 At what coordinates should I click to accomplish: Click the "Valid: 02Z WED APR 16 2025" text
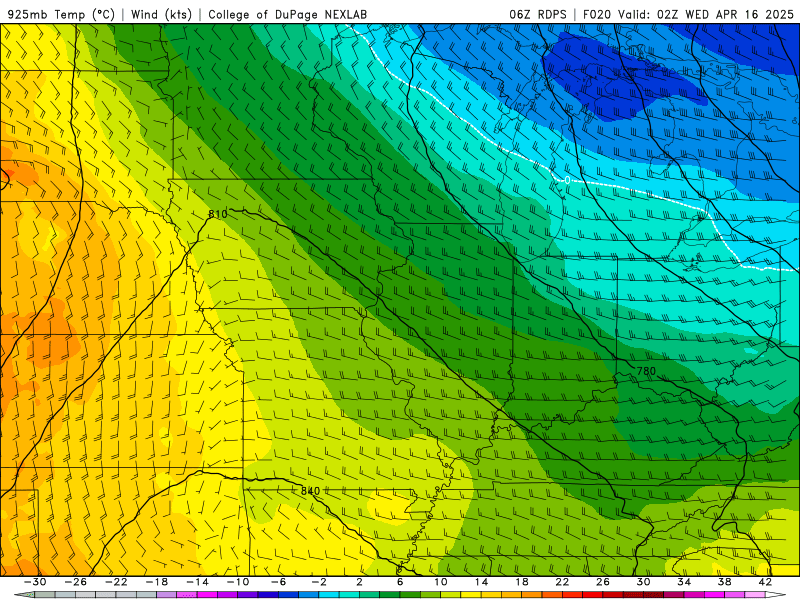click(706, 14)
